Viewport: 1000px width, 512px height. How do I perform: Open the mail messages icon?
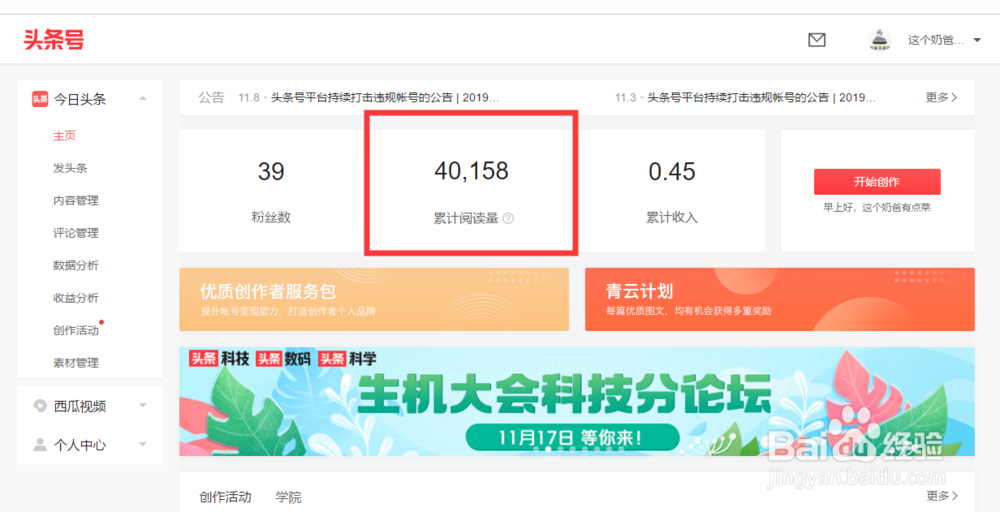click(816, 40)
